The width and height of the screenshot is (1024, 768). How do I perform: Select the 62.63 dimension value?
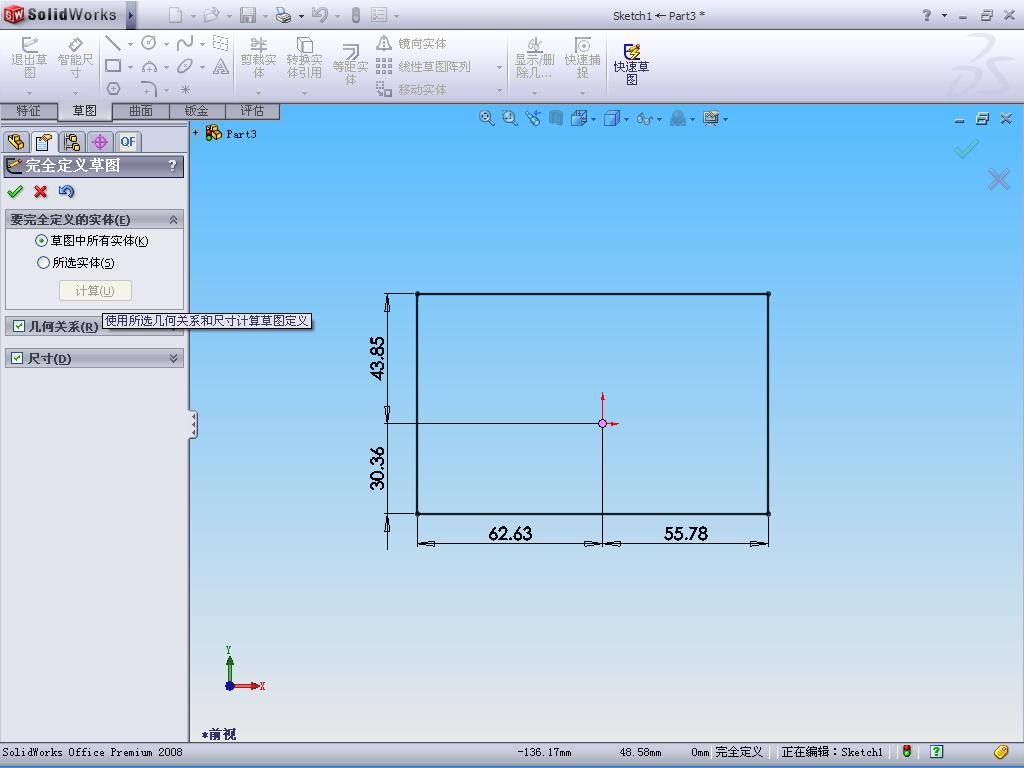(x=510, y=534)
